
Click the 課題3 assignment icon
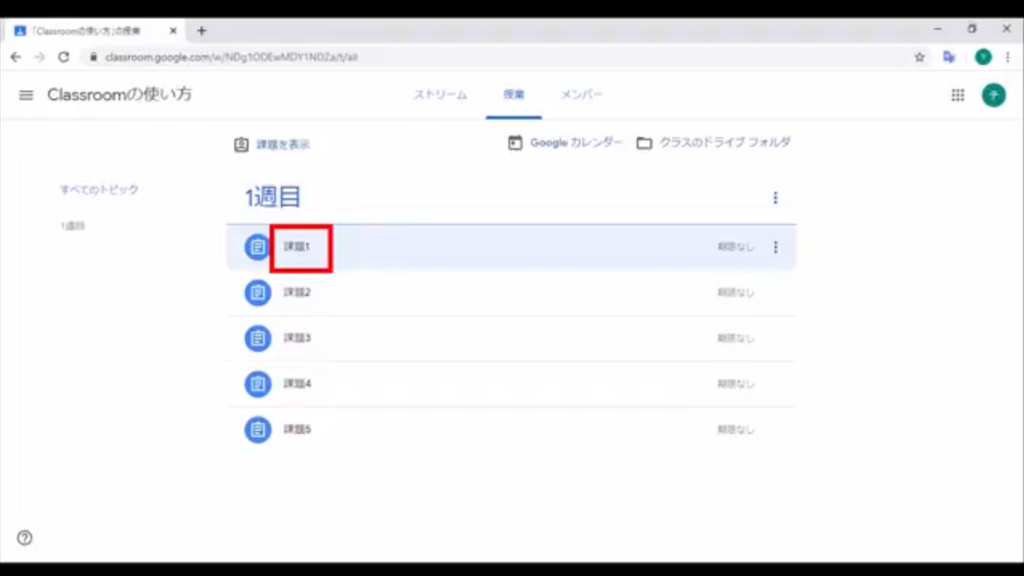[x=257, y=338]
